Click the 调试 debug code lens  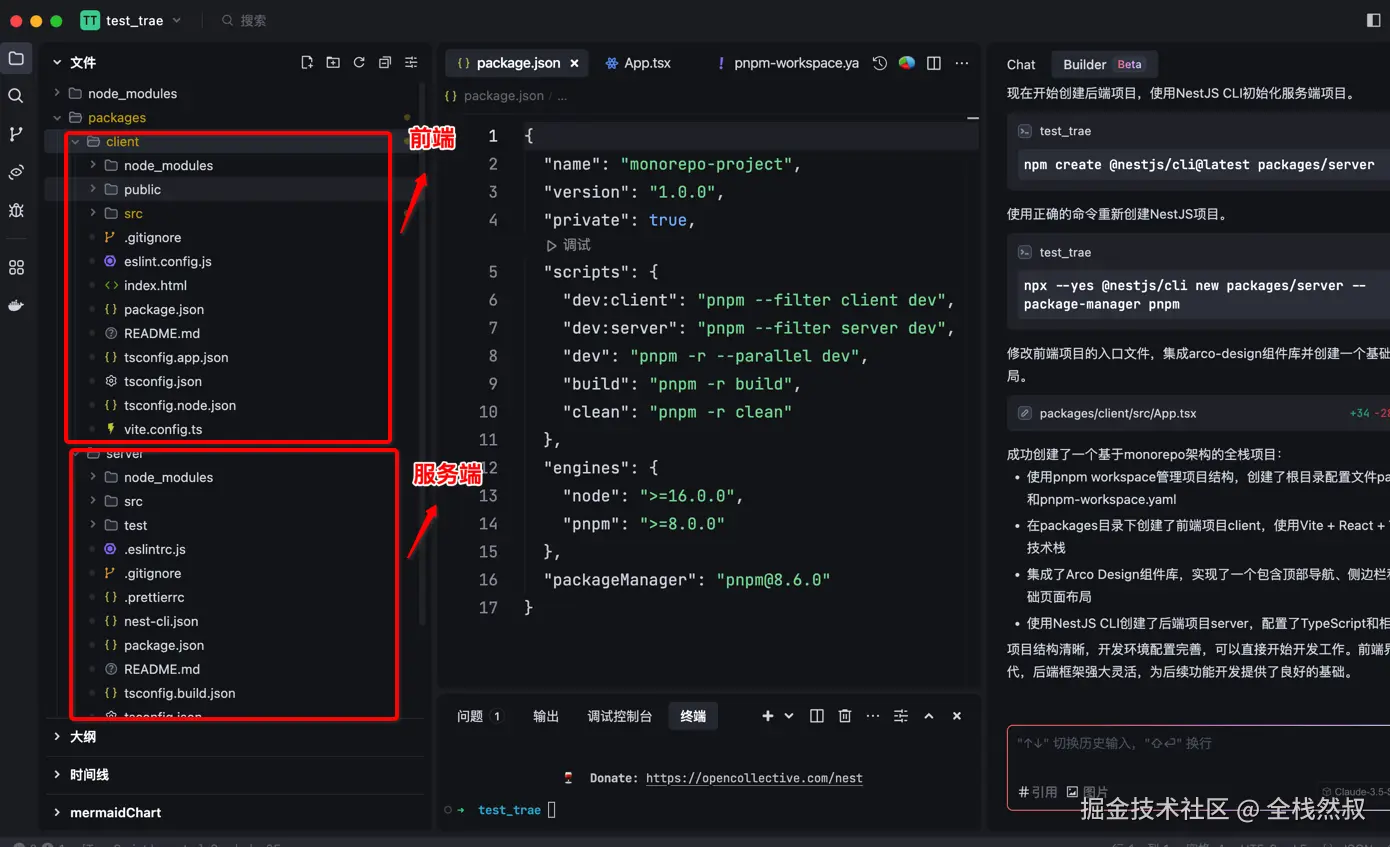tap(569, 245)
